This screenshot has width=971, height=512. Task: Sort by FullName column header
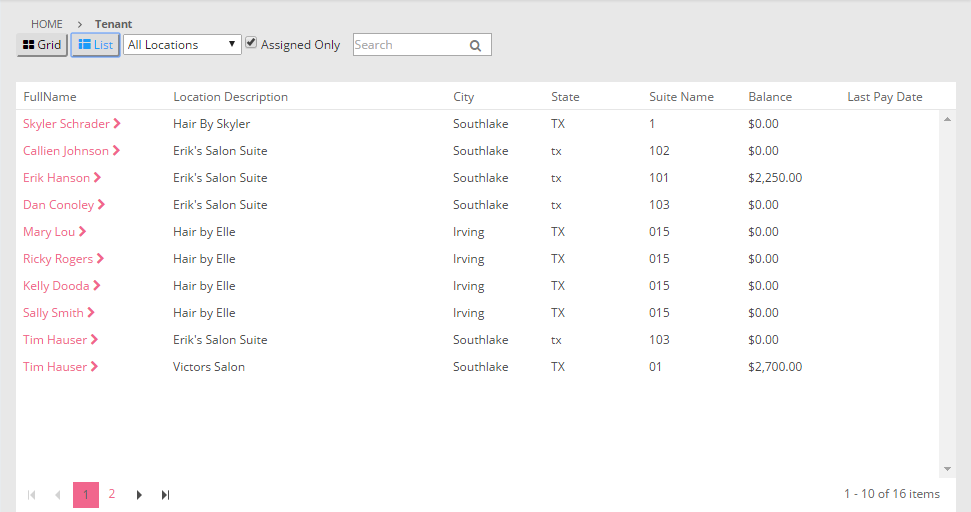(50, 97)
